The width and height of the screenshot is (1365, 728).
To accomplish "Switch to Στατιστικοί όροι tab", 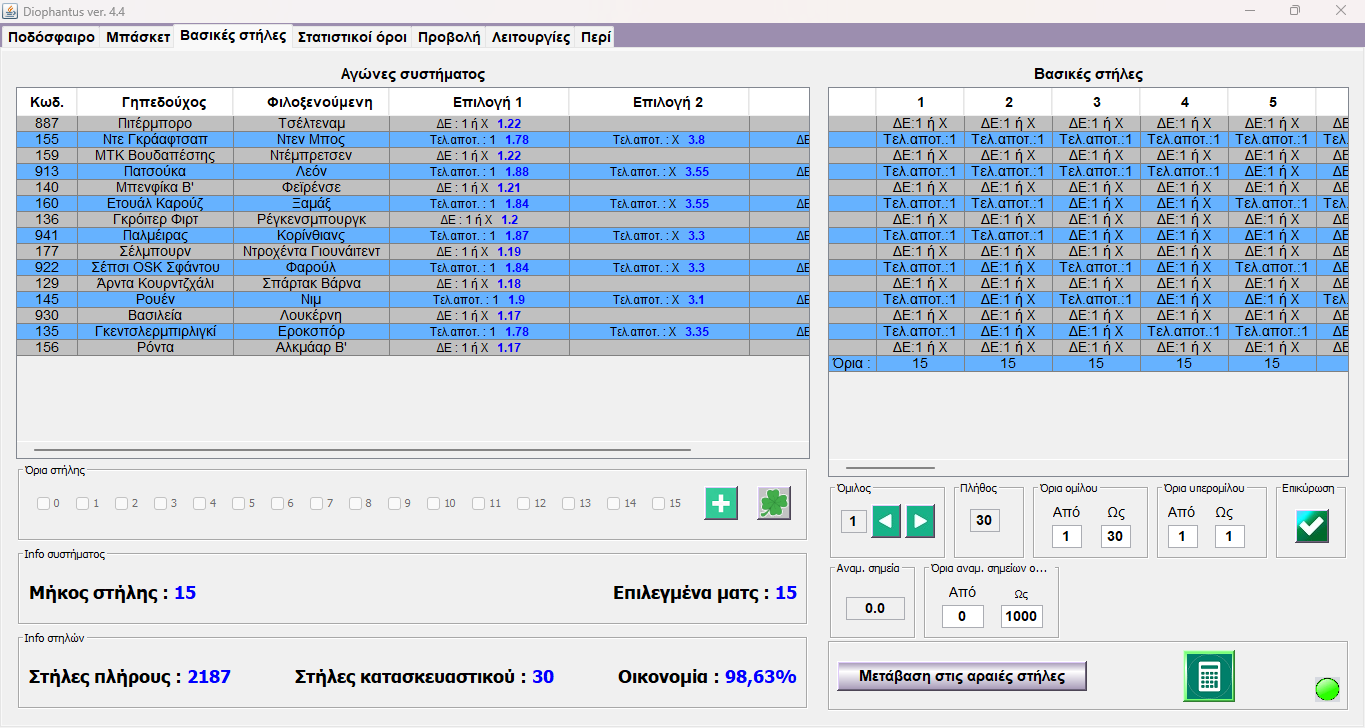I will click(352, 37).
